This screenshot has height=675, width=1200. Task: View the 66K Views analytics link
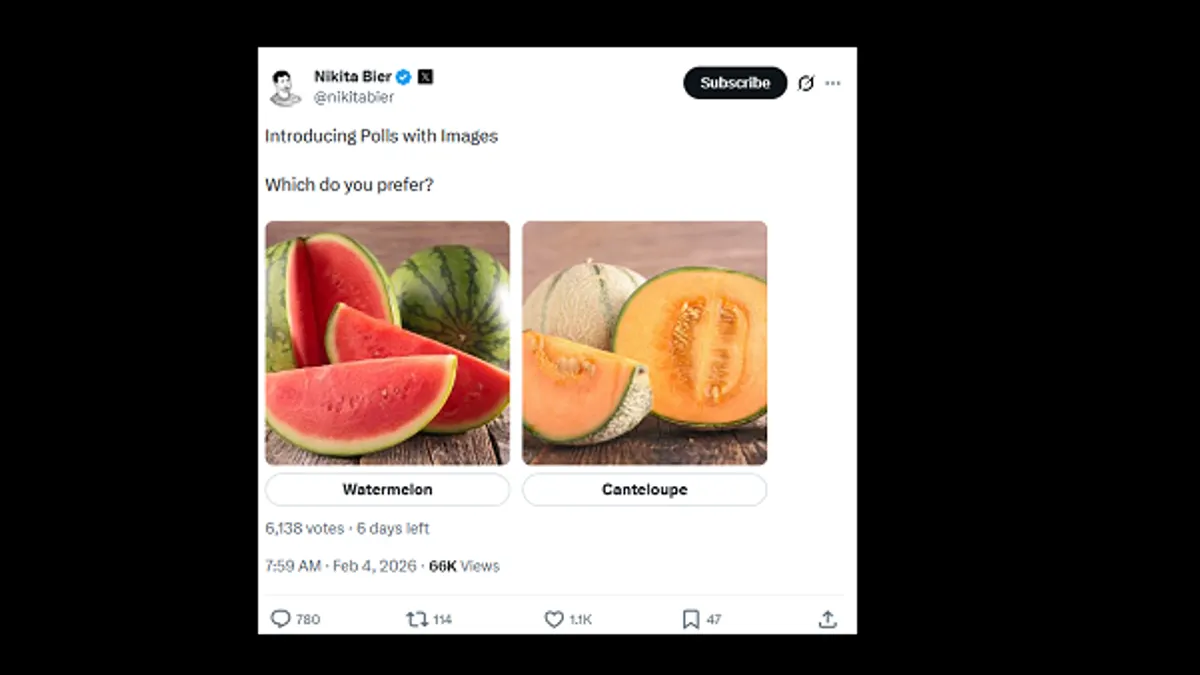464,566
